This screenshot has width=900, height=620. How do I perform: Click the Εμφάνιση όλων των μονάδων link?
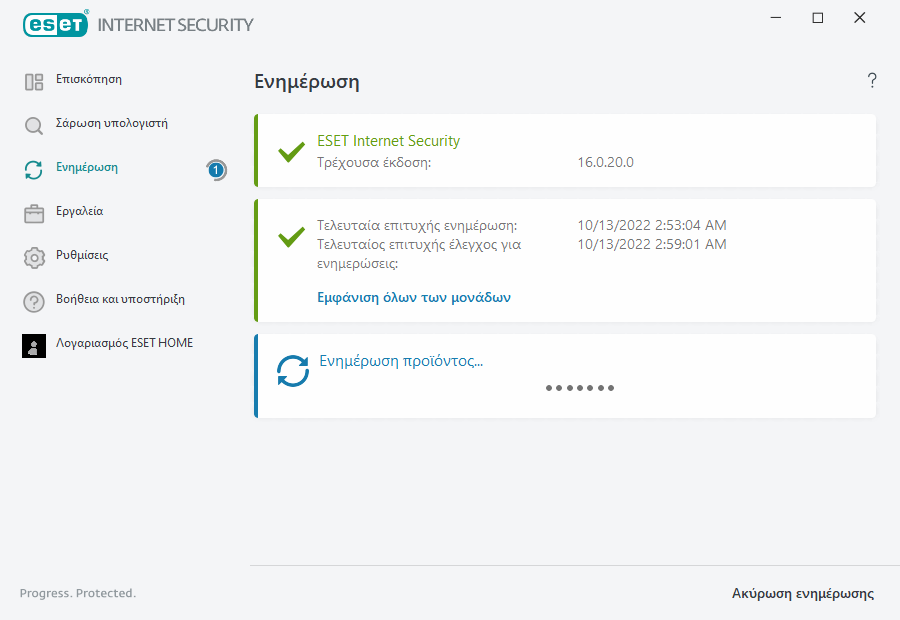click(x=414, y=297)
